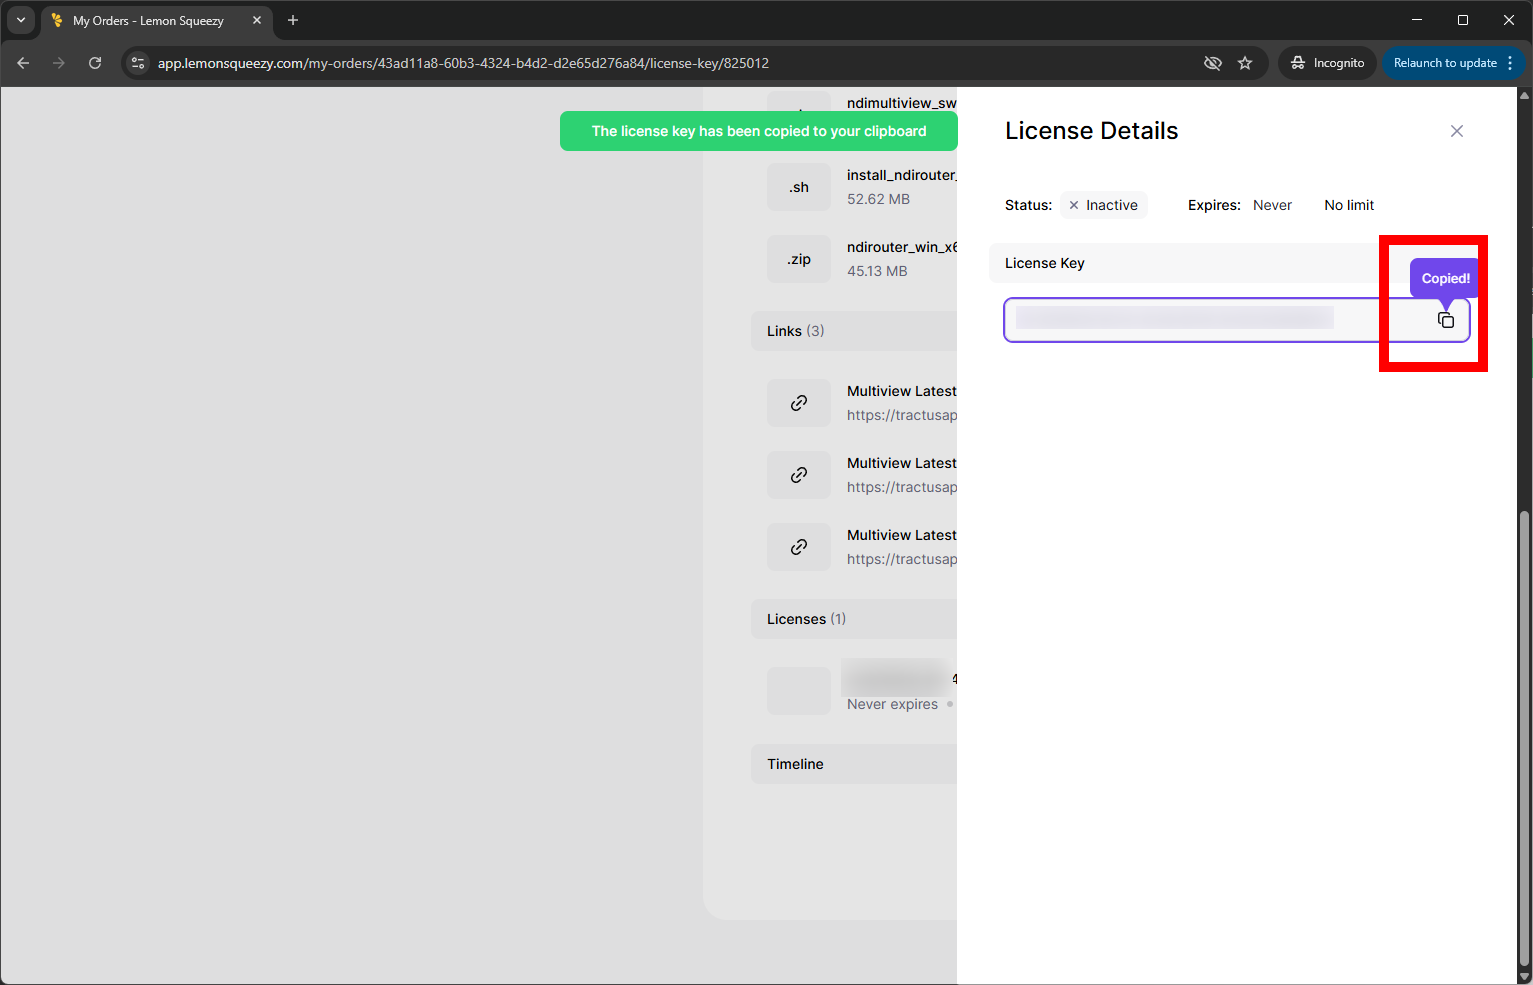
Task: Click Relaunch to update button
Action: click(x=1444, y=63)
